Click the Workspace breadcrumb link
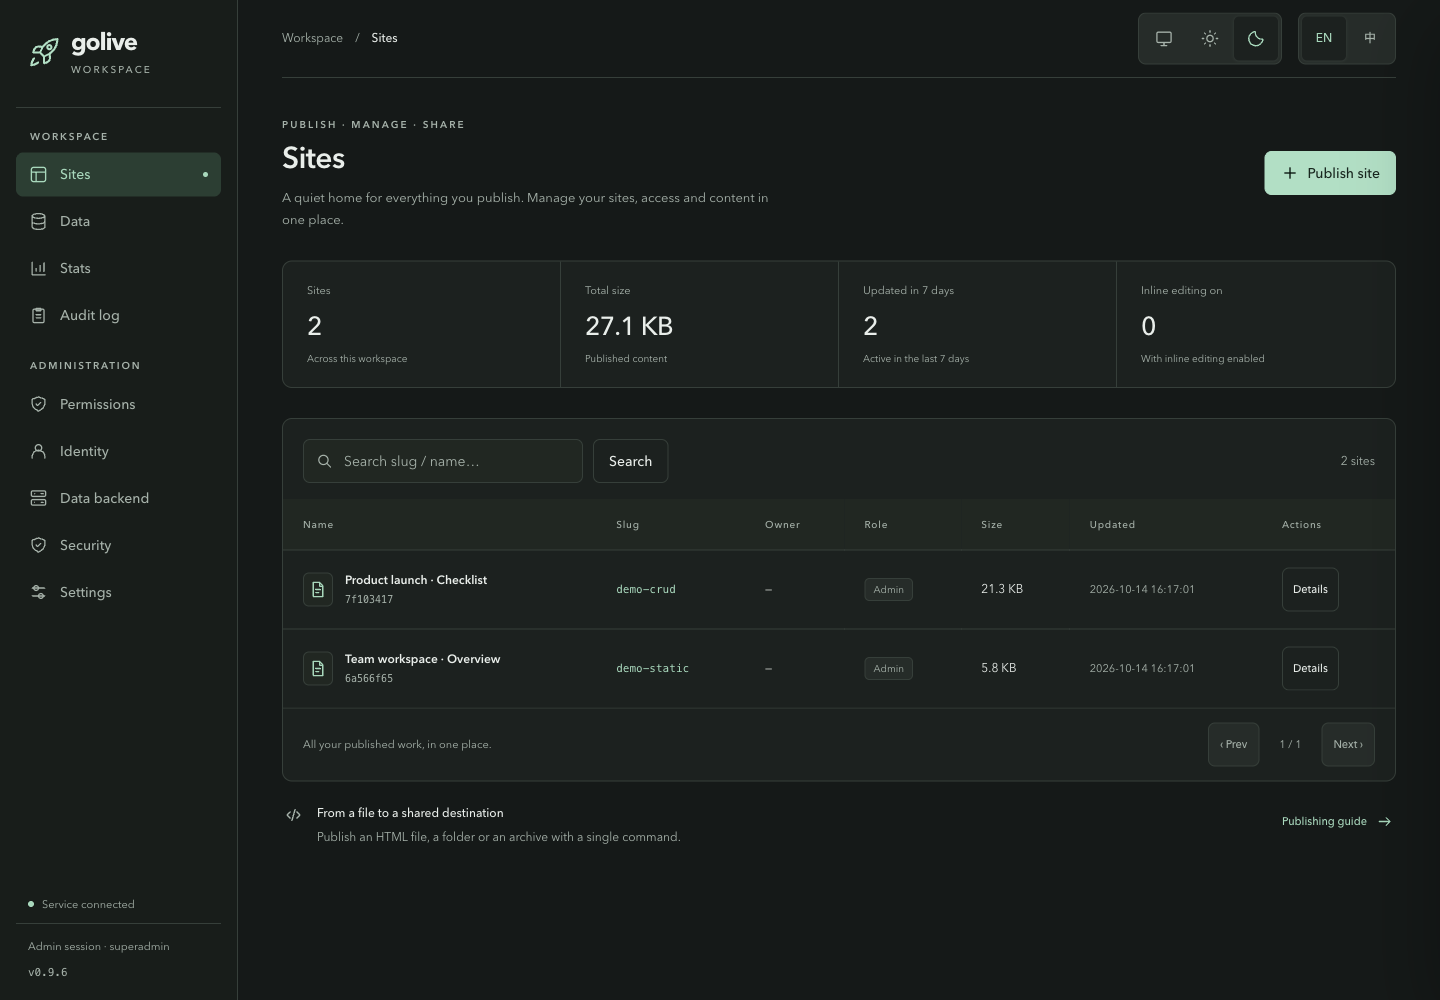The width and height of the screenshot is (1440, 1000). click(x=312, y=38)
